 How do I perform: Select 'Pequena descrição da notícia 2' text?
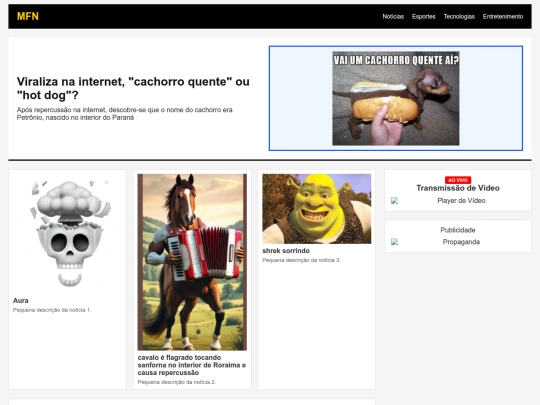tap(177, 382)
